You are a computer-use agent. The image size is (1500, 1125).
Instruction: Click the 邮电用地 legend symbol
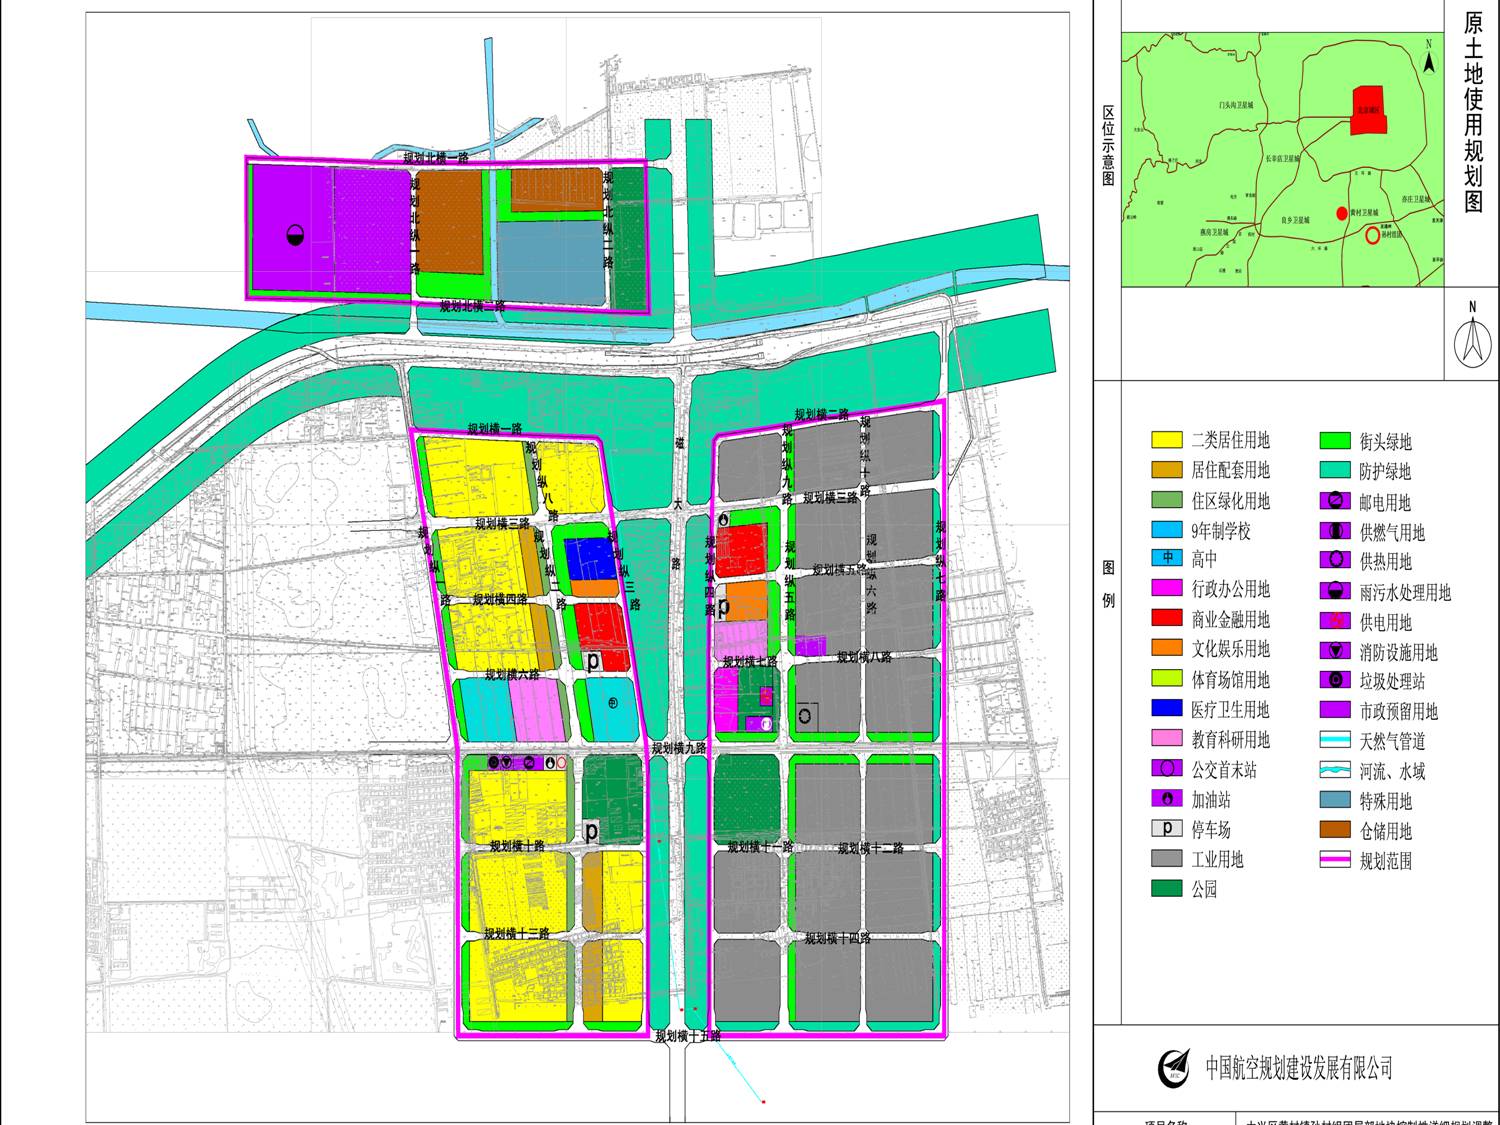pyautogui.click(x=1335, y=502)
